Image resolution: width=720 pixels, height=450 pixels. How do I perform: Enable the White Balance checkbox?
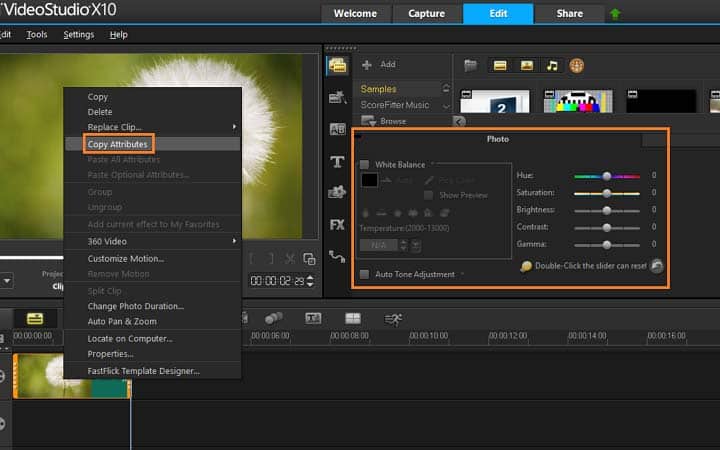click(x=365, y=164)
